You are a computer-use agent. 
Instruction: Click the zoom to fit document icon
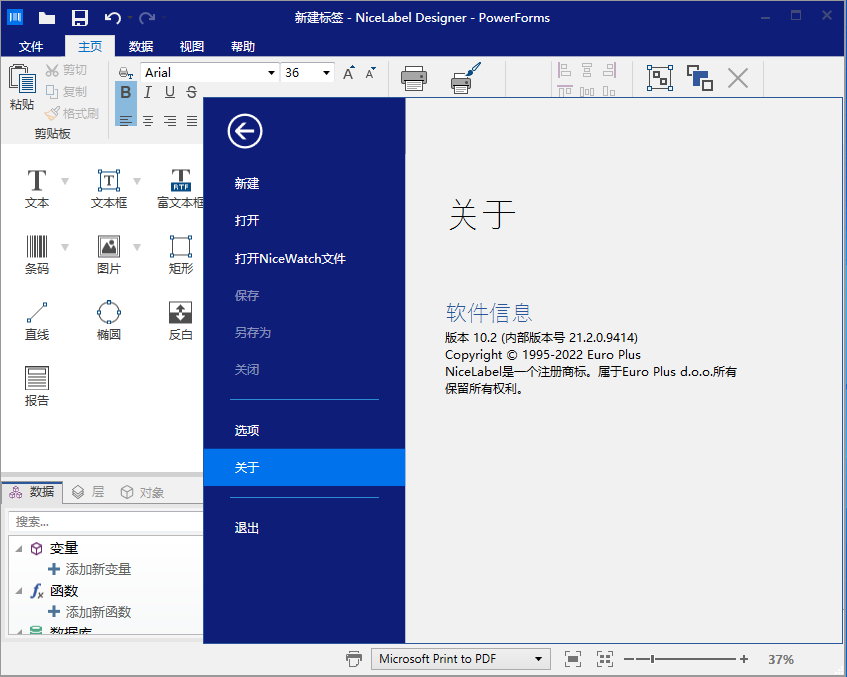[573, 659]
